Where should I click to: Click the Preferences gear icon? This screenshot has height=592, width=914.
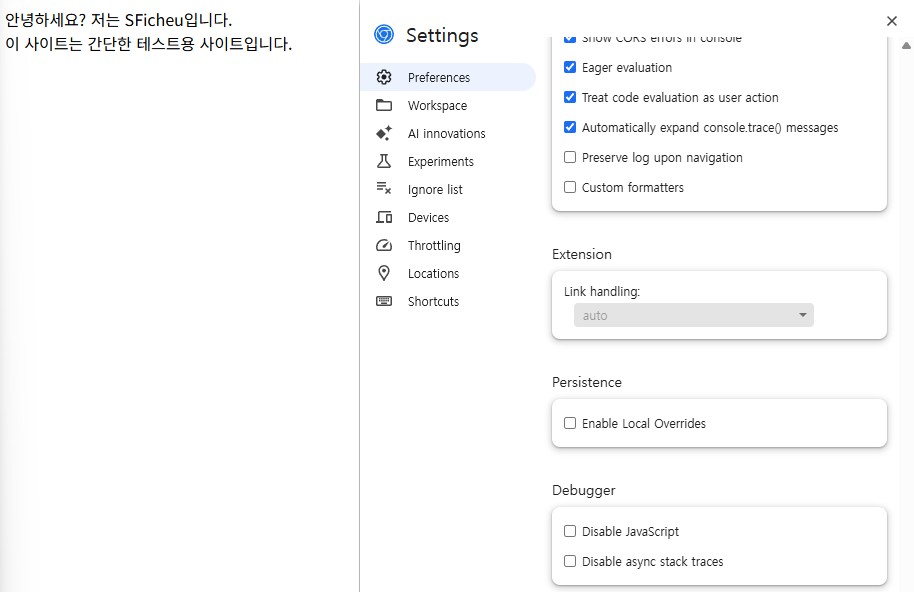pos(384,77)
